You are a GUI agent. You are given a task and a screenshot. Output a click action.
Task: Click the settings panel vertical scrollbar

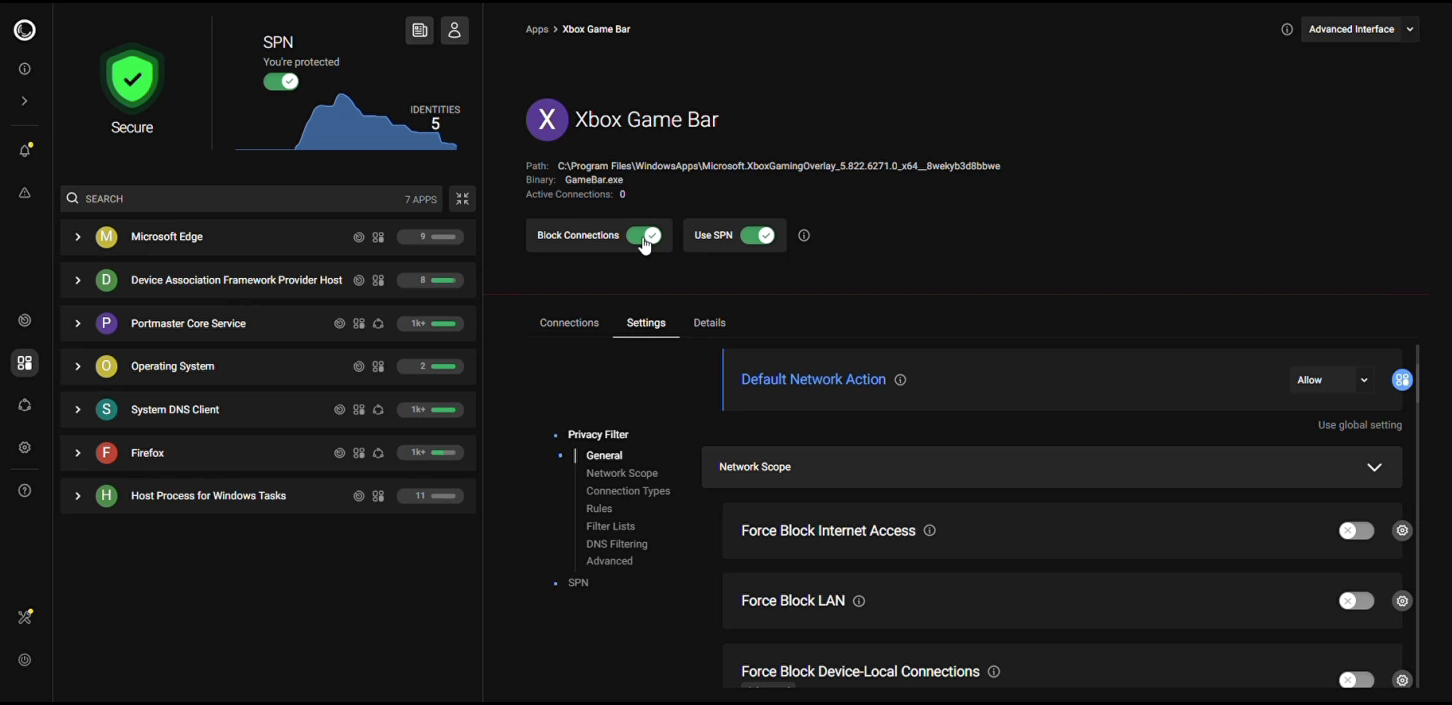[1418, 374]
